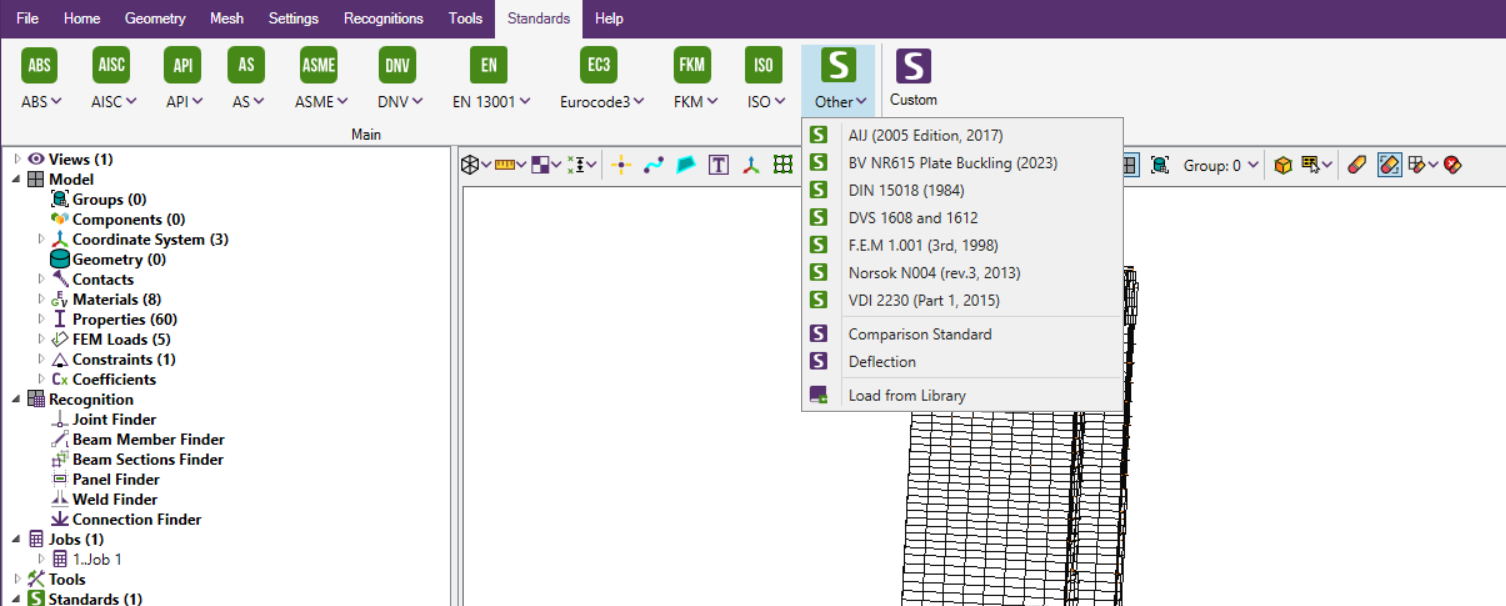Collapse the Model tree node
This screenshot has width=1506, height=606.
17,179
